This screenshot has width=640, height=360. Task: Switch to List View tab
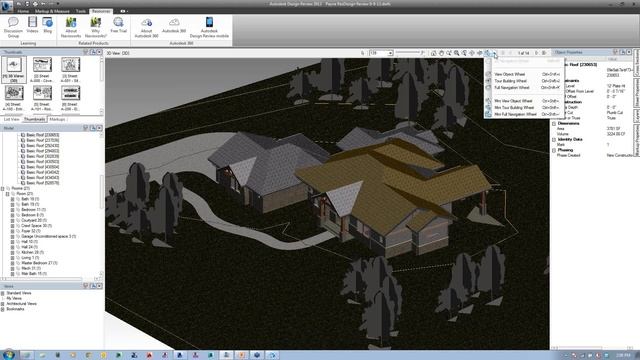[11, 119]
